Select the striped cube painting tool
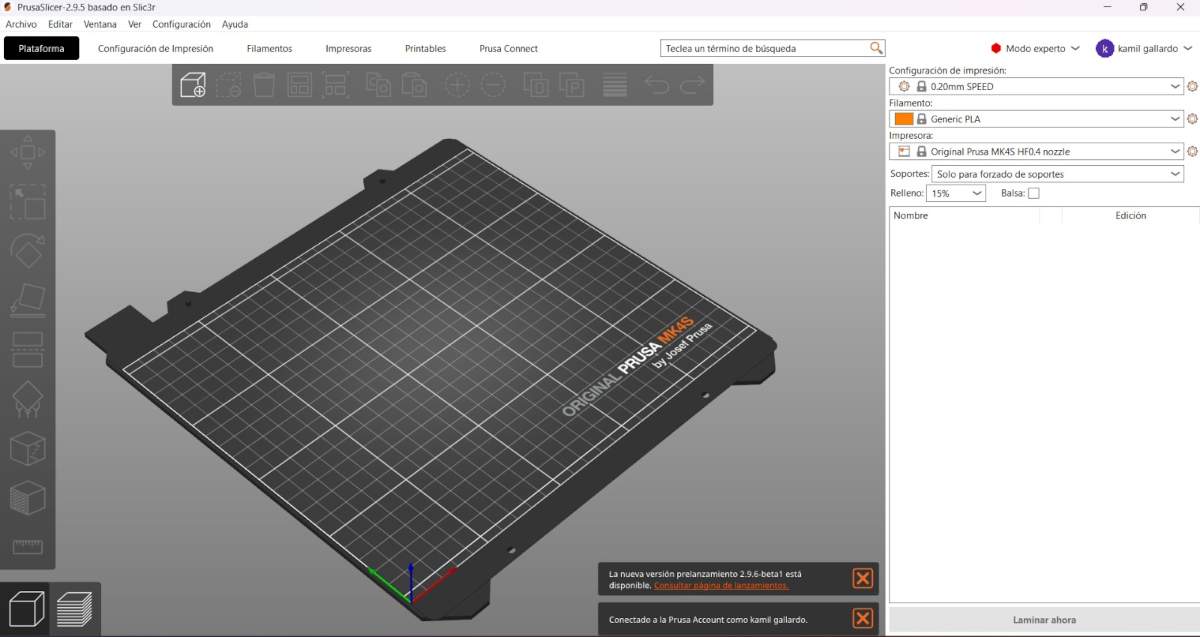 [27, 498]
